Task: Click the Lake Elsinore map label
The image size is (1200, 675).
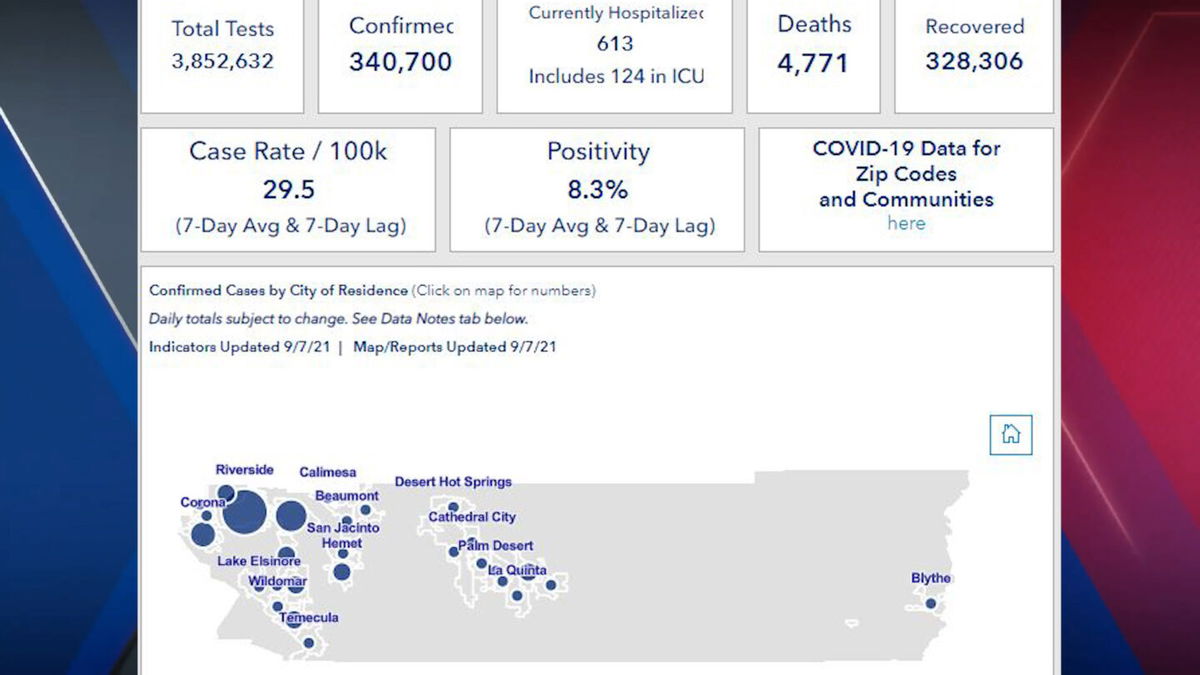Action: (259, 561)
